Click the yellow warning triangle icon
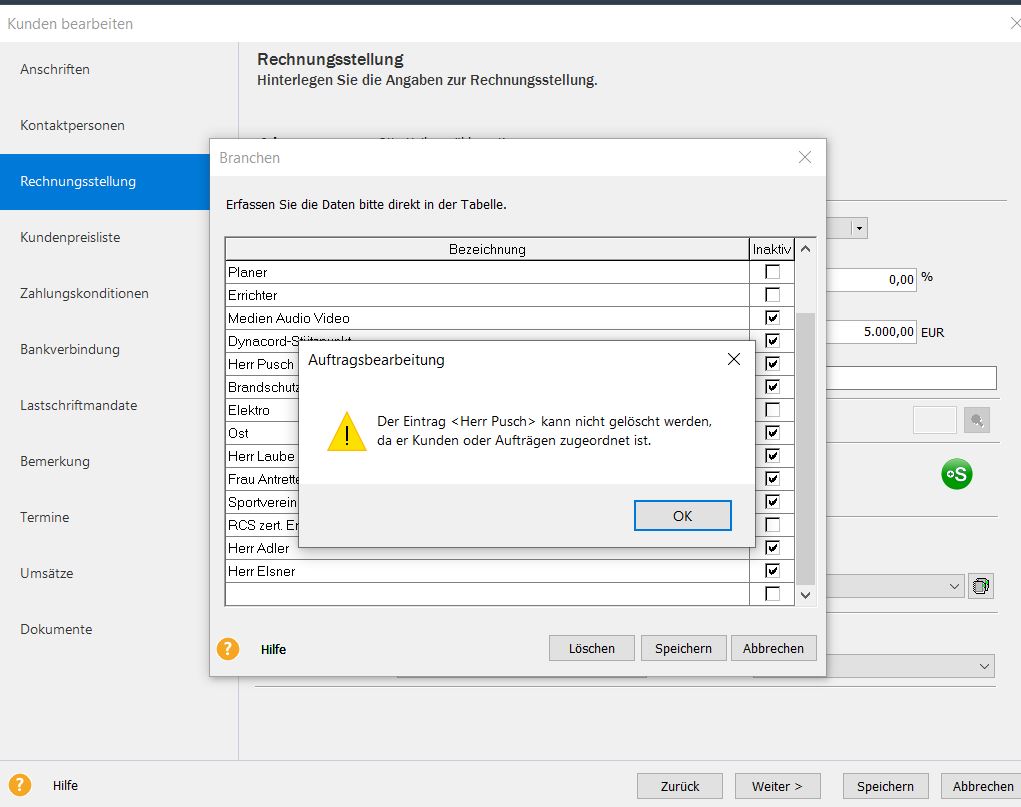 pyautogui.click(x=347, y=431)
